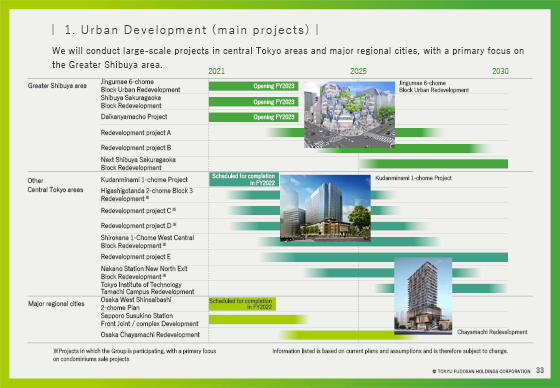Click the Next Shibuya Sakuragaoka timeline bar
Image resolution: width=560 pixels, height=388 pixels.
pyautogui.click(x=433, y=164)
